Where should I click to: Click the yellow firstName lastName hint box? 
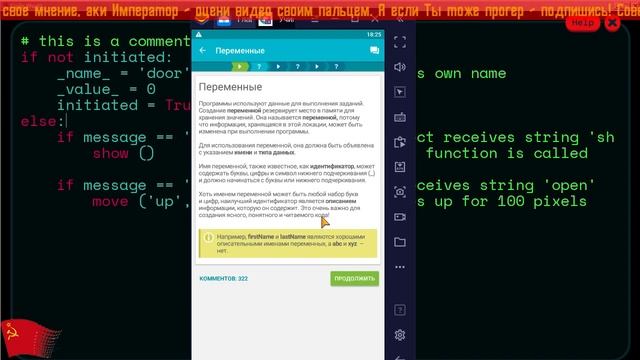coord(288,243)
